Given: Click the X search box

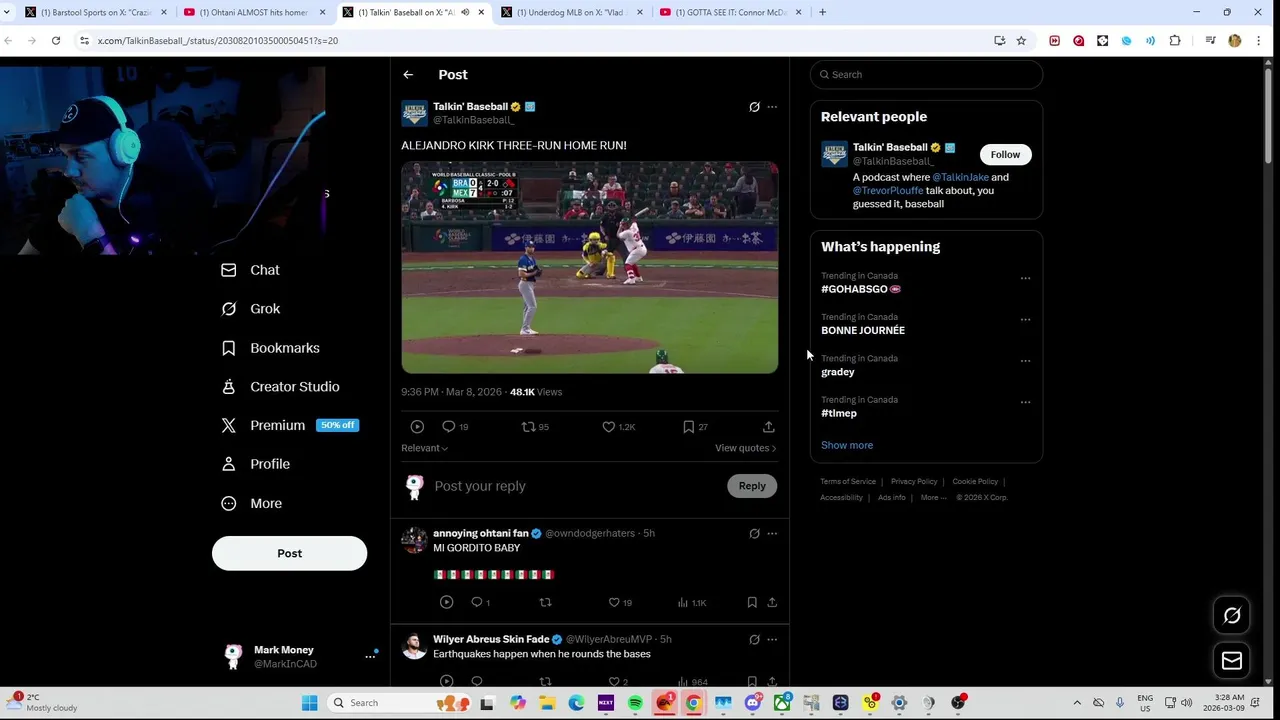Looking at the screenshot, I should [x=926, y=75].
